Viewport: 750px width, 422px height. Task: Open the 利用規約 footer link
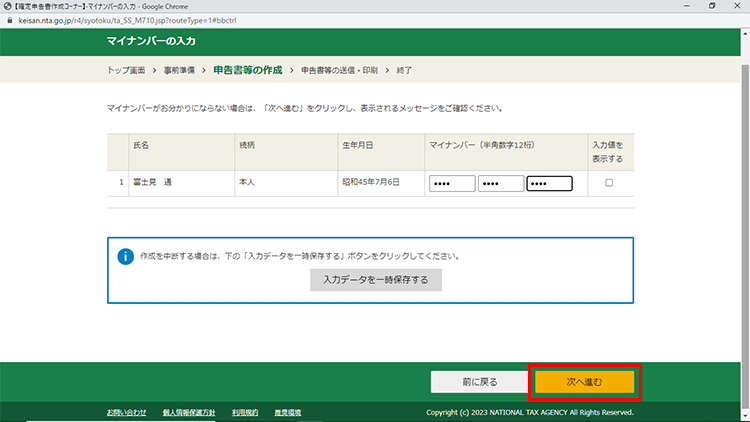click(x=245, y=412)
